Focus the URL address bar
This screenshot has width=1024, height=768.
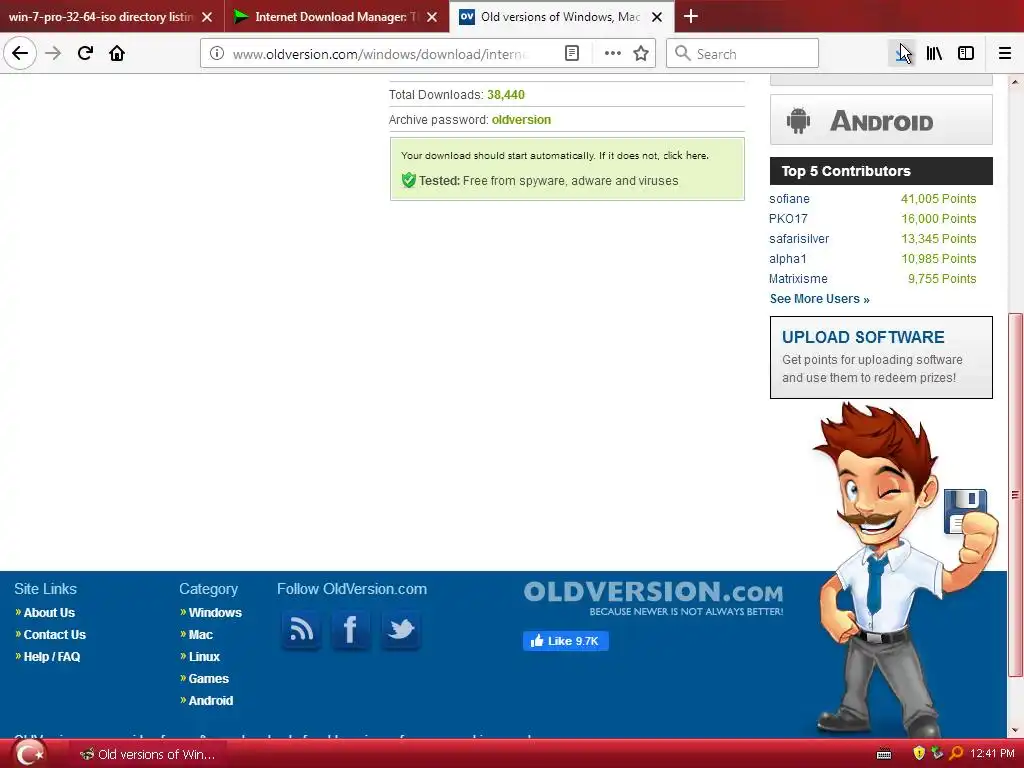[x=379, y=54]
